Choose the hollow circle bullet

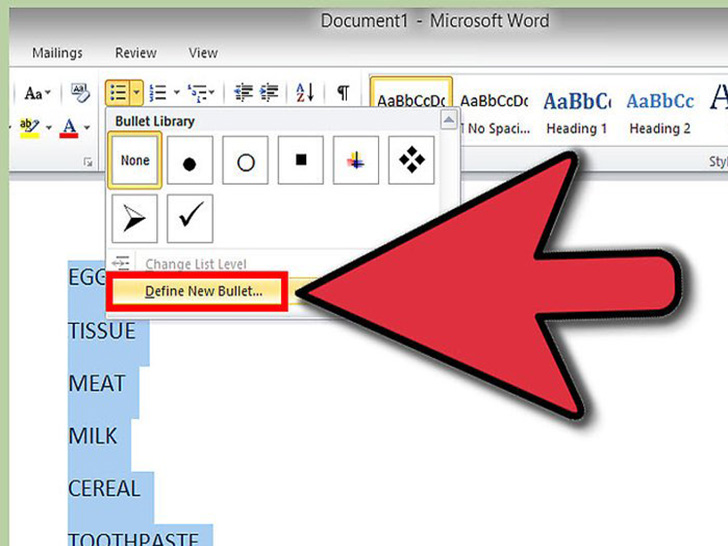pos(245,160)
